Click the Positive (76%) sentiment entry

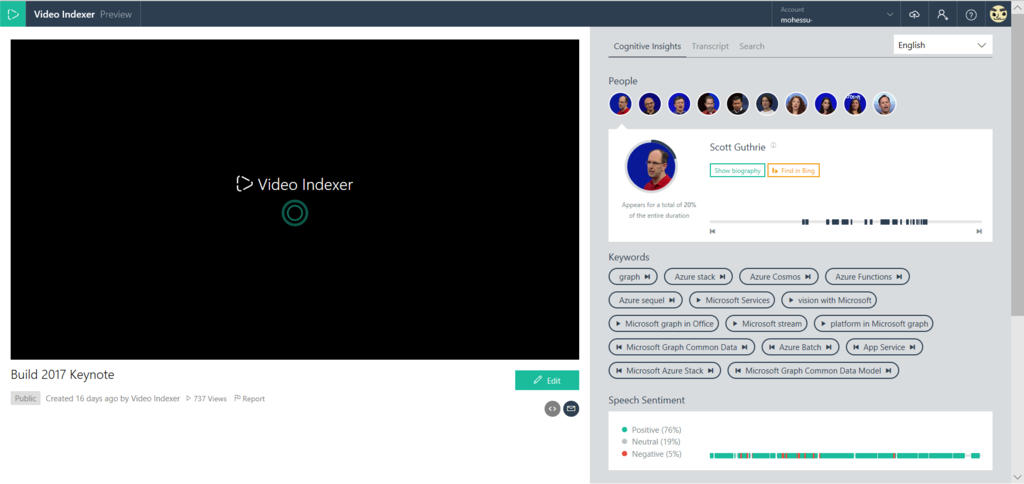[x=652, y=430]
